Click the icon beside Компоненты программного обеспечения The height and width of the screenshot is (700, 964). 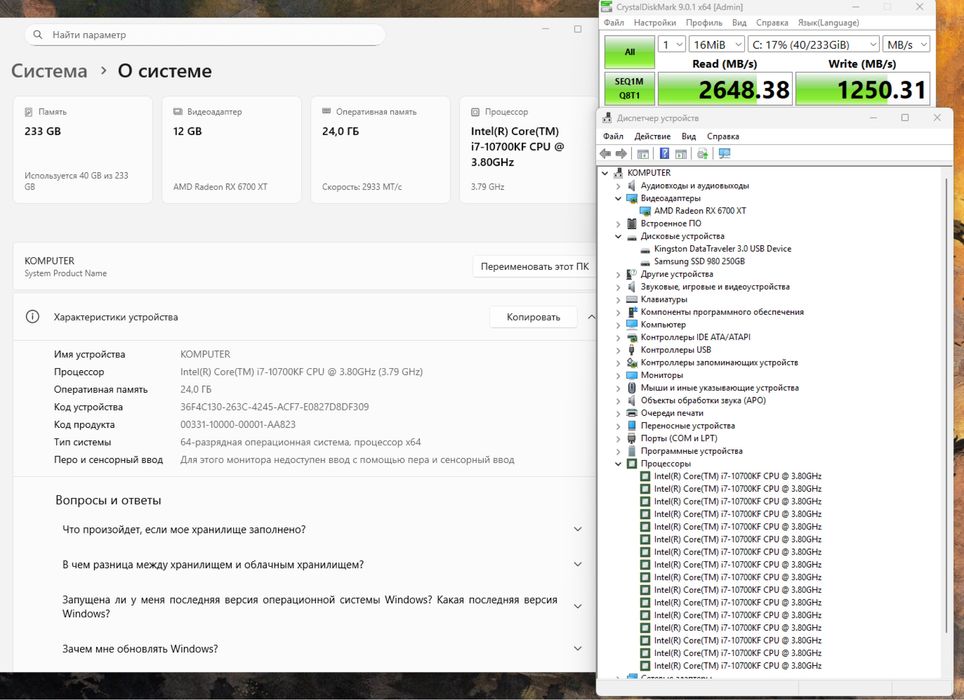tap(631, 312)
